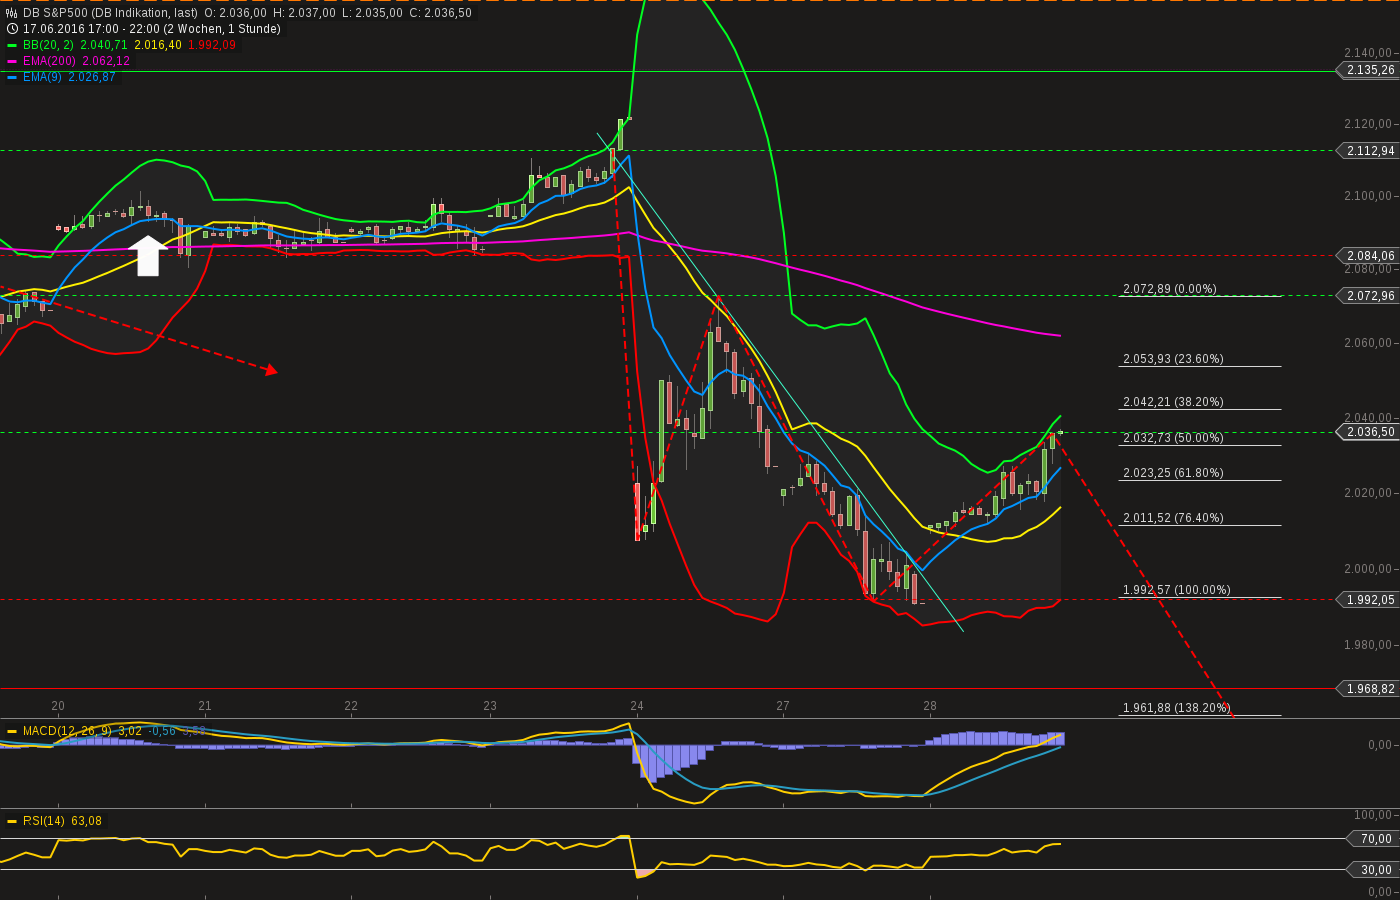
Task: Click Fibonacci label 2.042,21 (38.20%)
Action: (x=1173, y=402)
